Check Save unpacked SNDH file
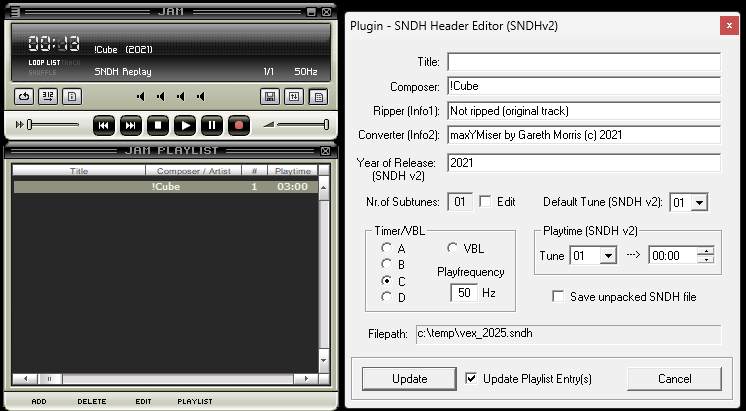This screenshot has height=411, width=746. 559,297
